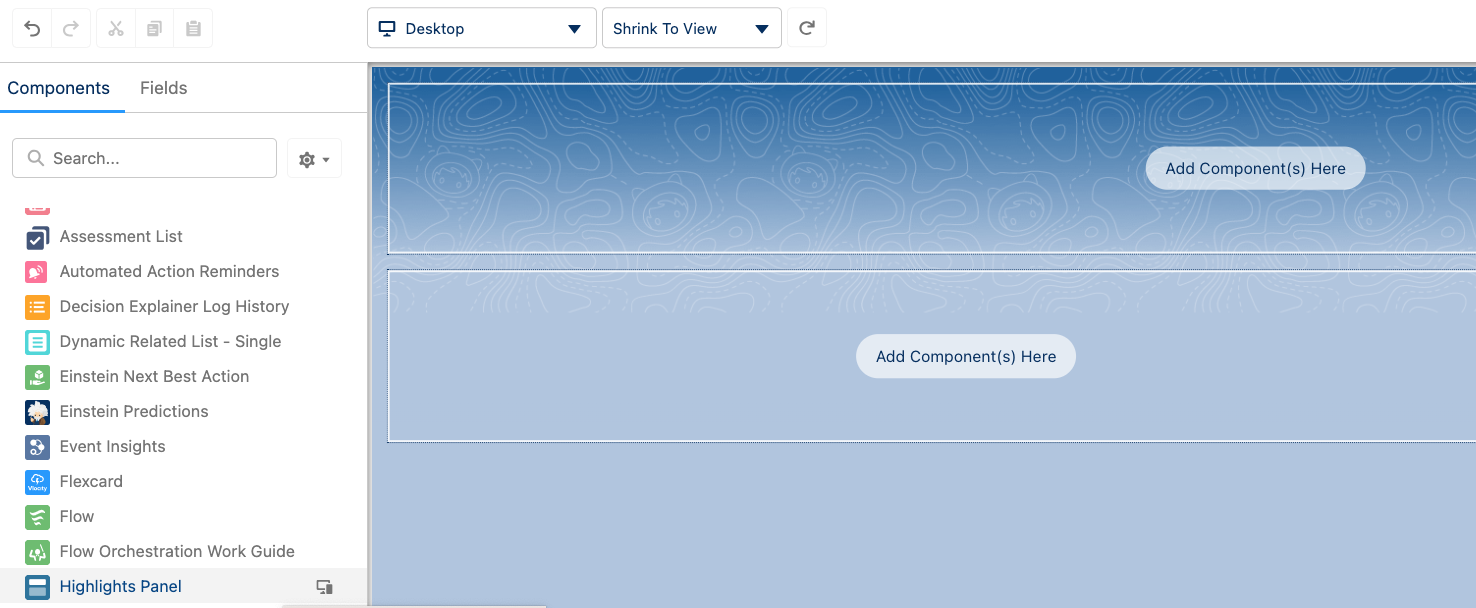
Task: Refresh the page canvas preview
Action: point(807,27)
